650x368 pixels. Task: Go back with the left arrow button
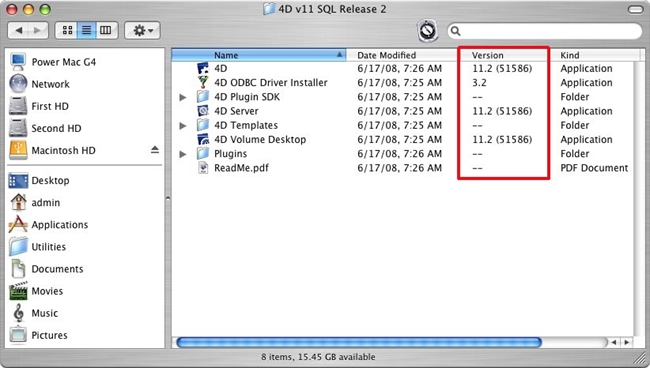click(x=18, y=30)
